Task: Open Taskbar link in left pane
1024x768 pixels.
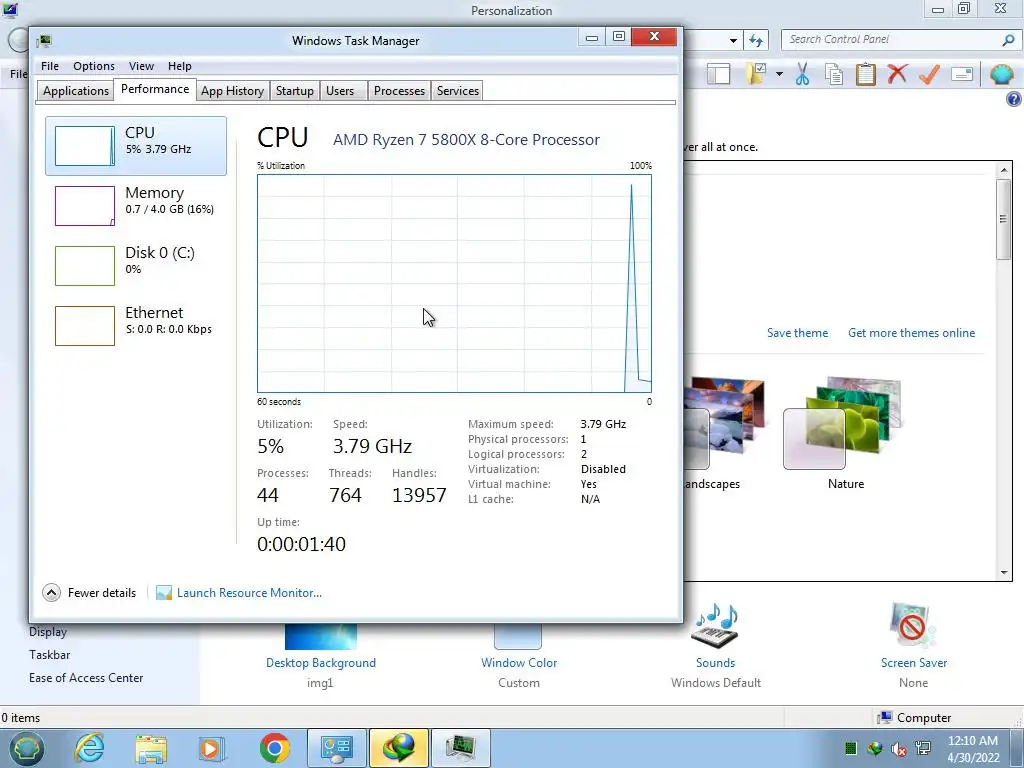Action: pyautogui.click(x=49, y=655)
